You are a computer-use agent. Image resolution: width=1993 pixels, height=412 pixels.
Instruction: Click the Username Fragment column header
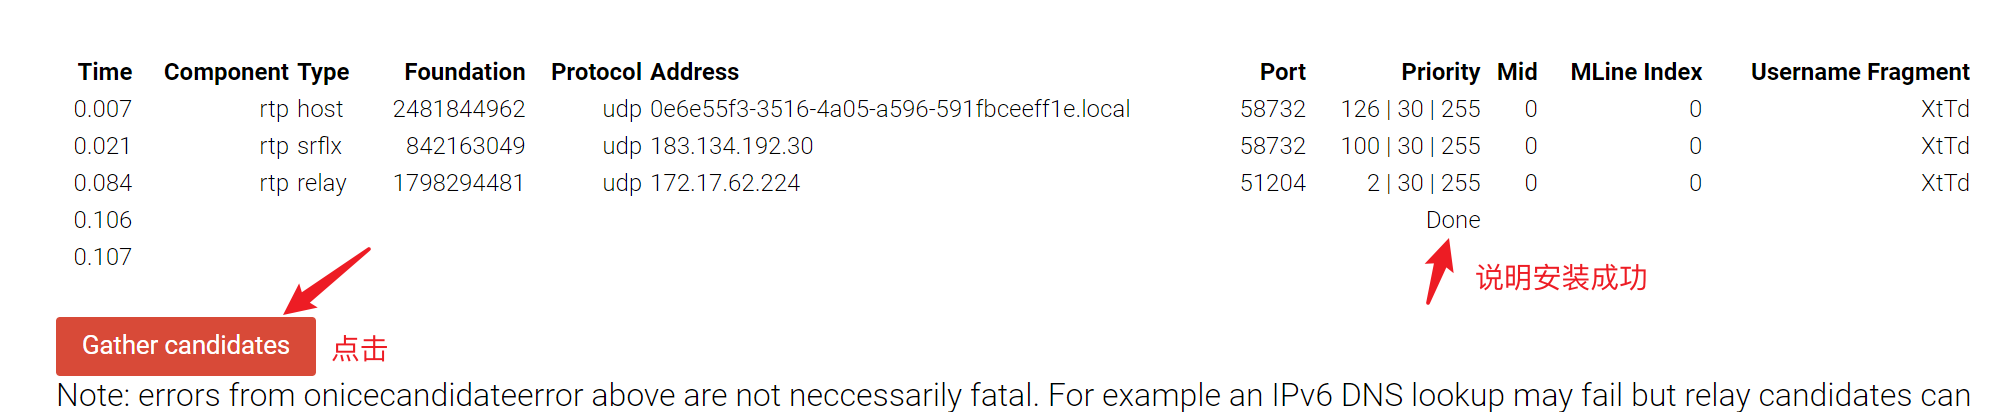coord(1859,72)
